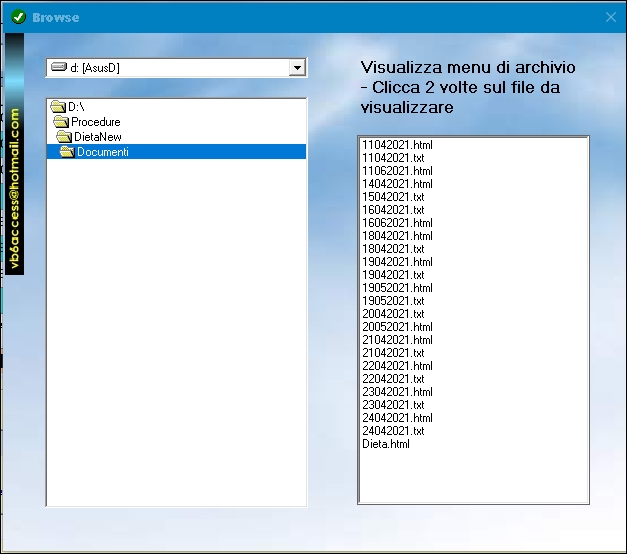Select file 21042021.html
Screen dimensions: 627x554
(397, 340)
